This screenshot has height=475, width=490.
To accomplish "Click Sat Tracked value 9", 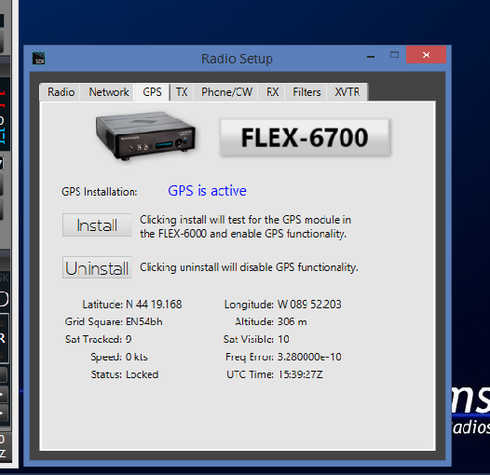I will tap(129, 339).
